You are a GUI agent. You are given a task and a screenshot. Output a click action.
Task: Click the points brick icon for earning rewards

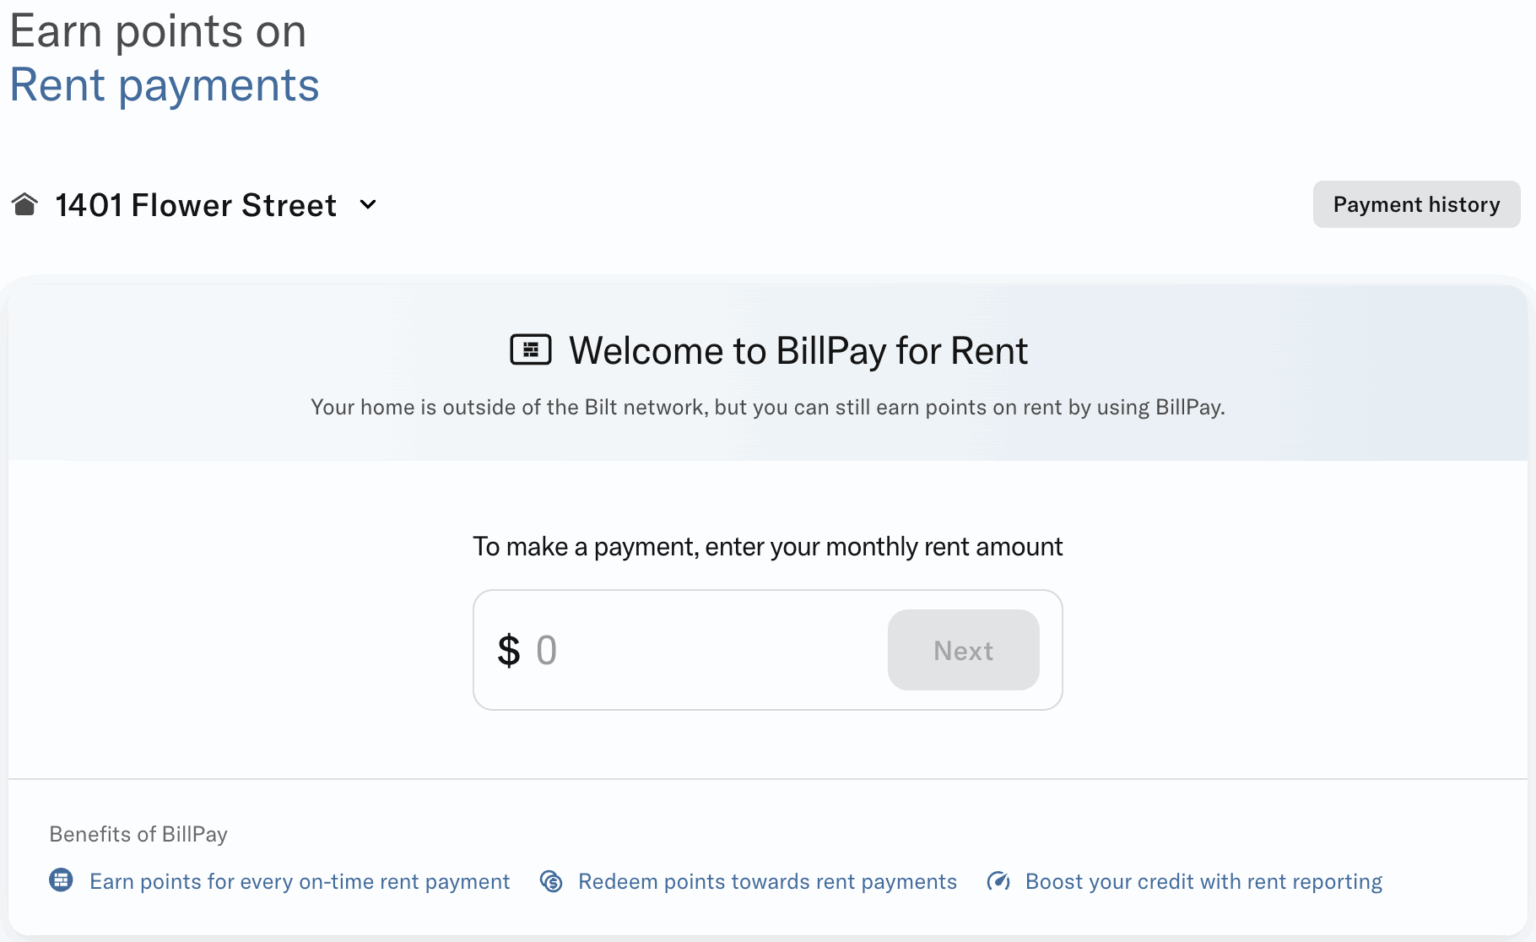(61, 881)
